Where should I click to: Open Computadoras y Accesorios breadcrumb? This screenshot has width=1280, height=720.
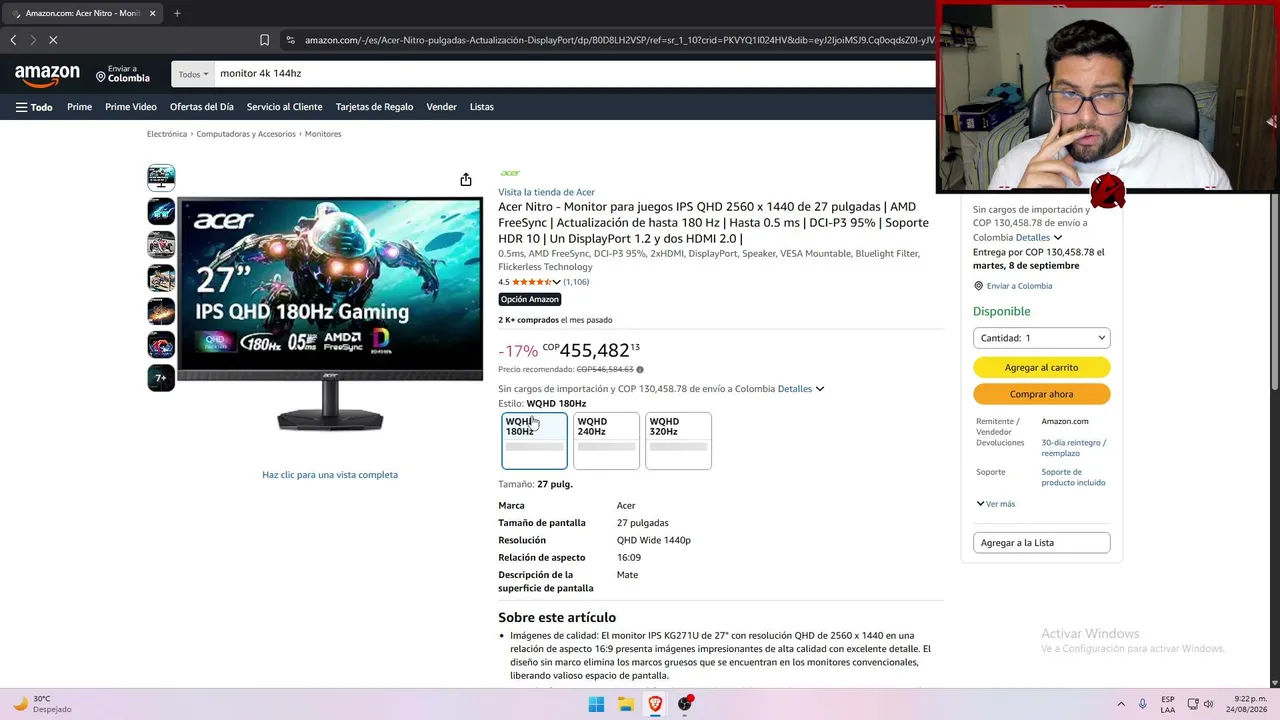click(246, 134)
